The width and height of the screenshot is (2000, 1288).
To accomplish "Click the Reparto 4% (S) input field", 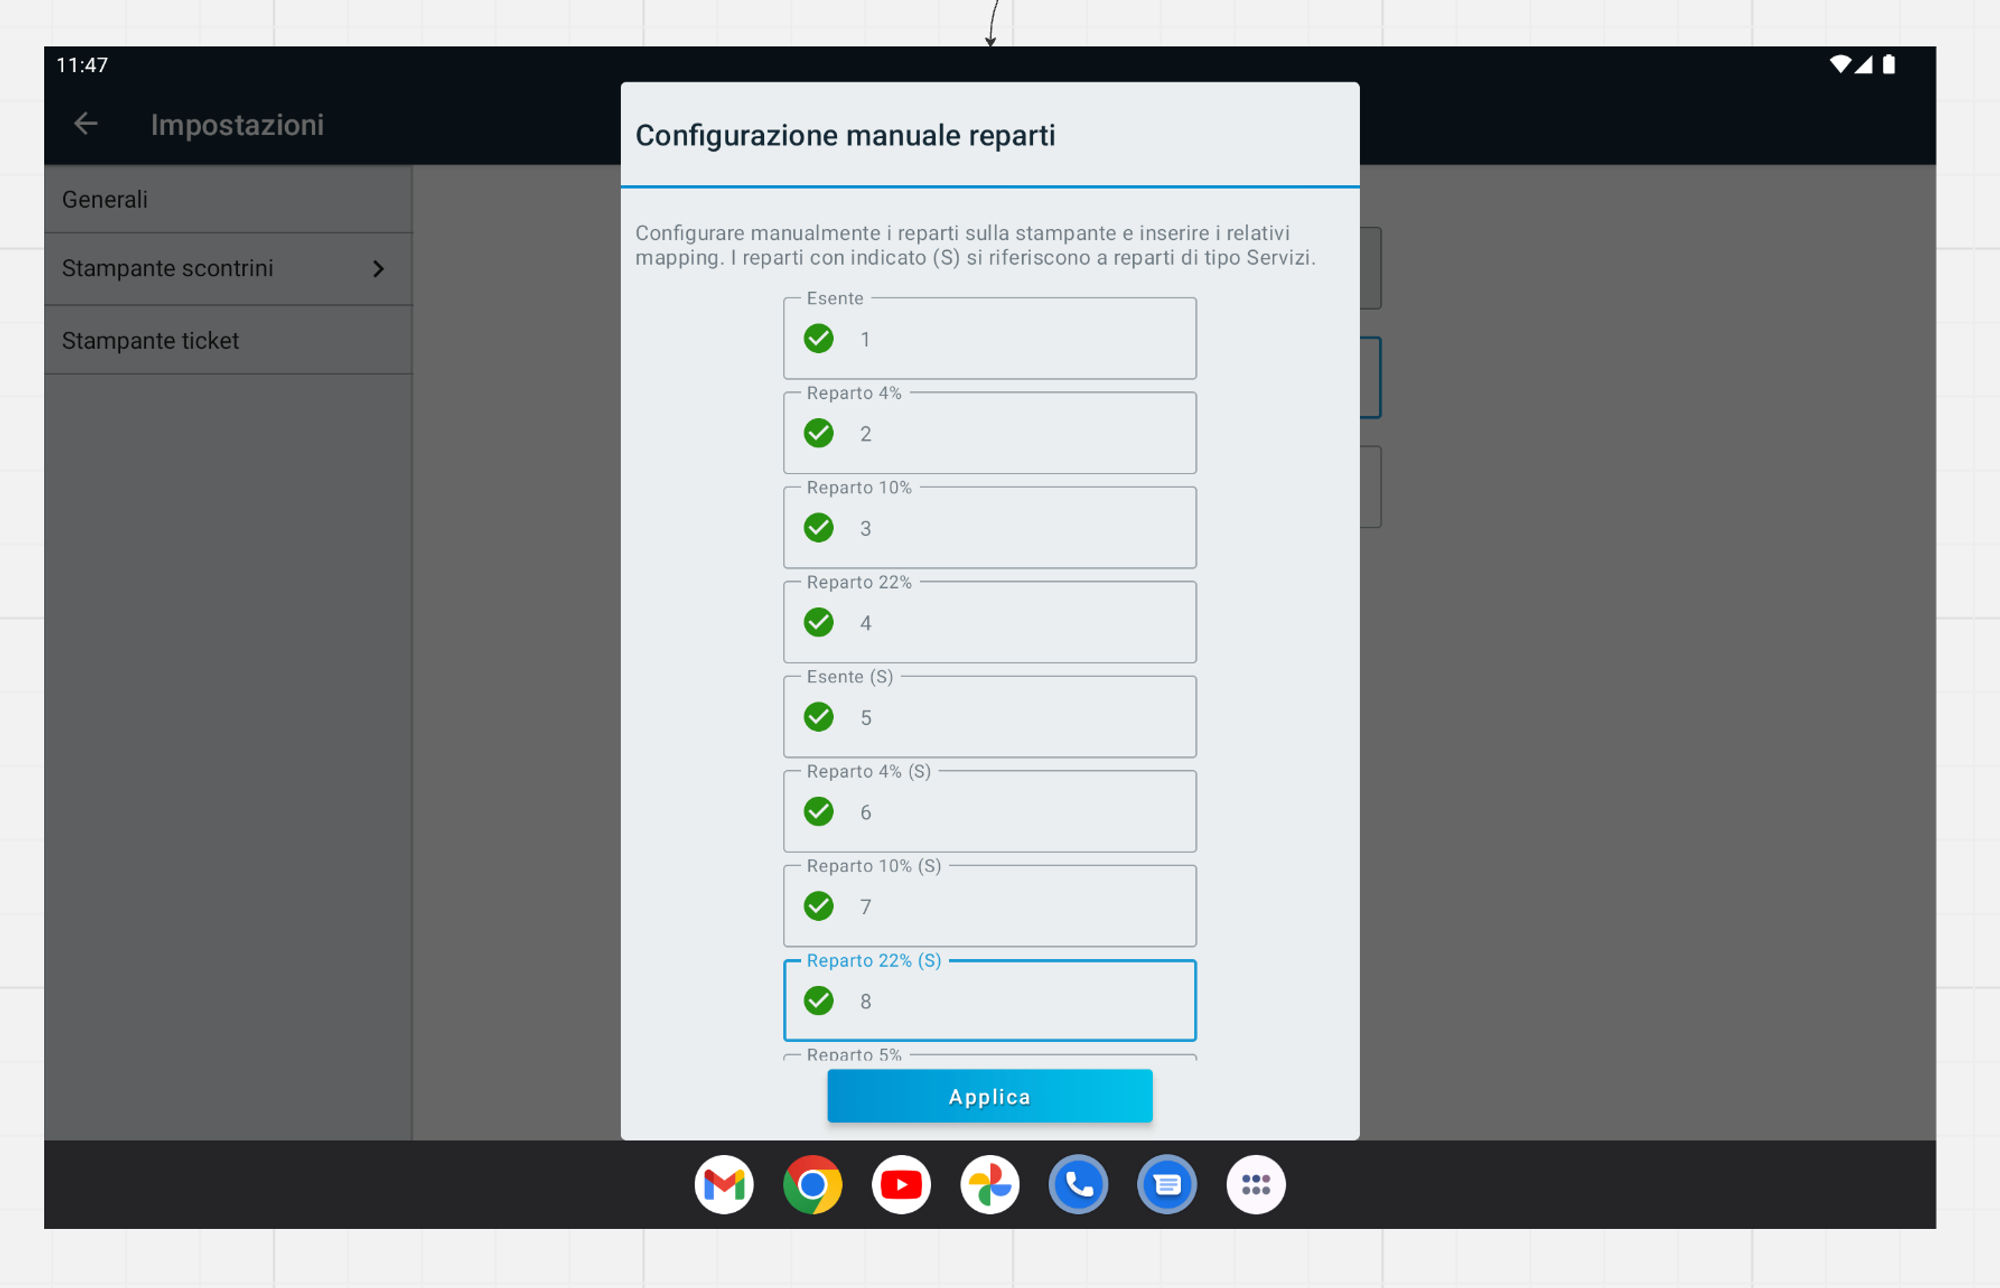I will tap(990, 811).
